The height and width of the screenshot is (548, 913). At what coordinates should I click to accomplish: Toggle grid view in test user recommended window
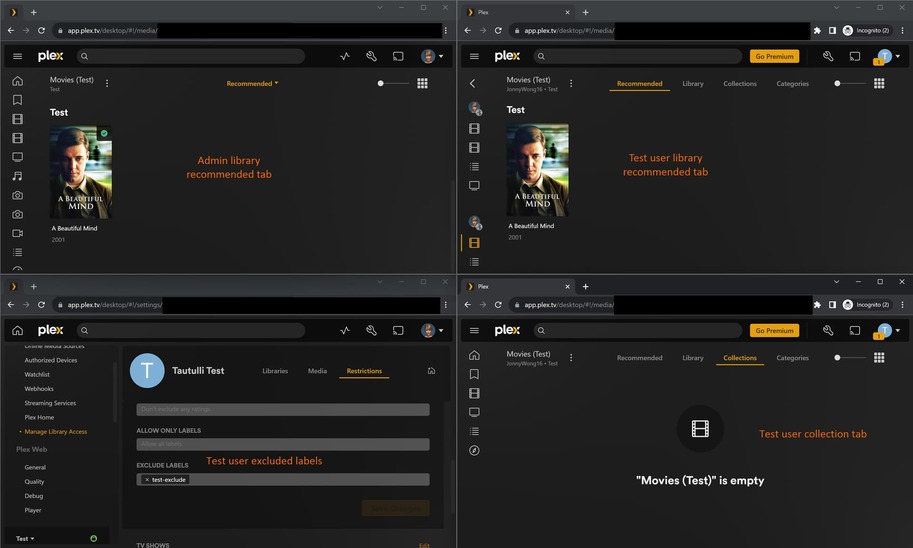coord(879,83)
